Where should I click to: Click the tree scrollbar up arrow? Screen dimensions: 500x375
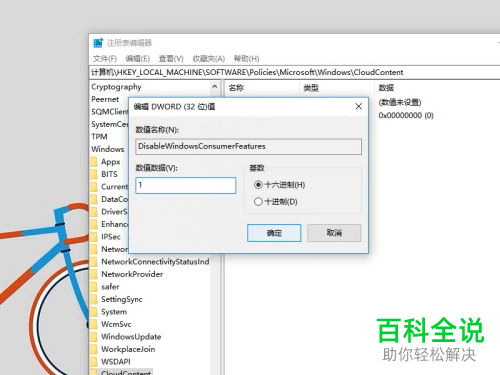tap(215, 87)
